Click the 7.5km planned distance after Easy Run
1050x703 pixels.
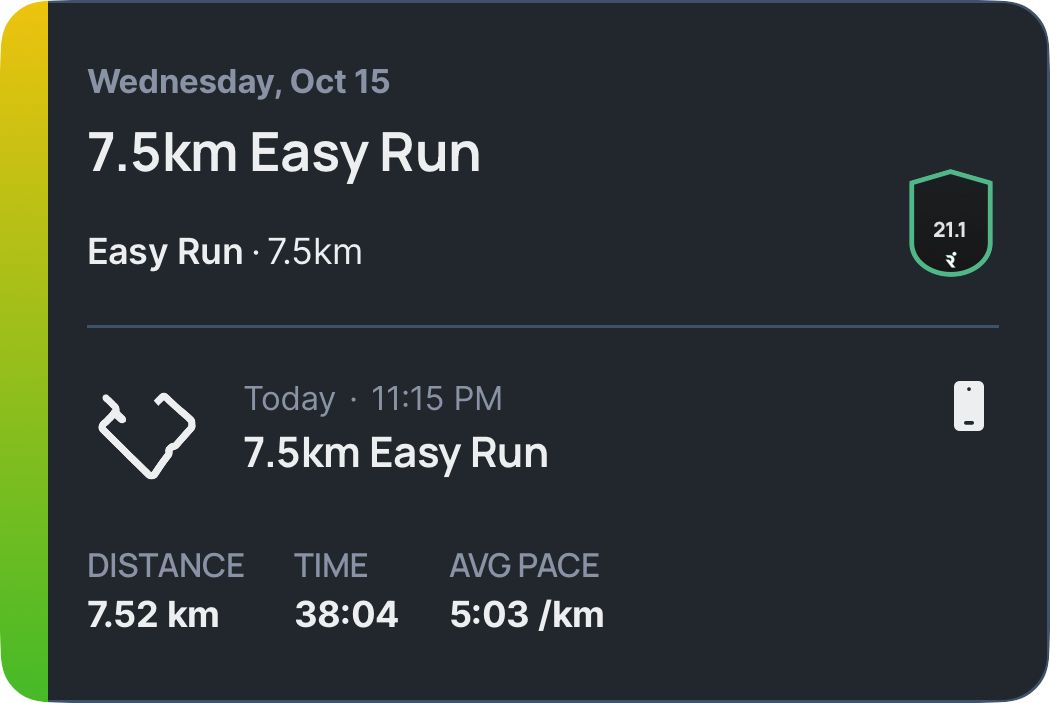[315, 252]
